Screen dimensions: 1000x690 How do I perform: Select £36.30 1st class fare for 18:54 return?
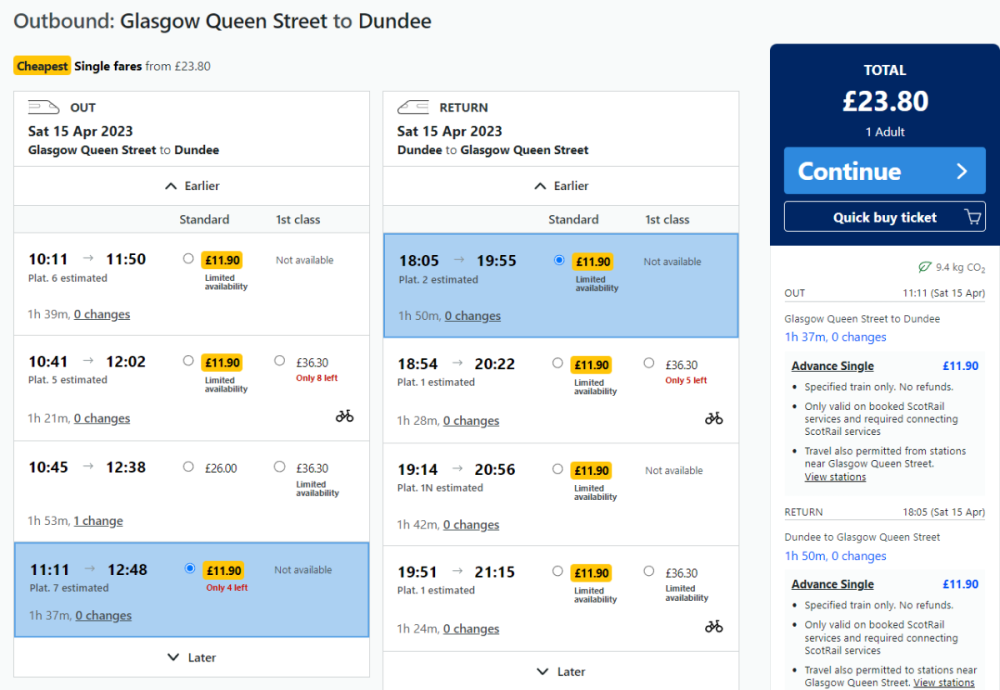pos(649,363)
